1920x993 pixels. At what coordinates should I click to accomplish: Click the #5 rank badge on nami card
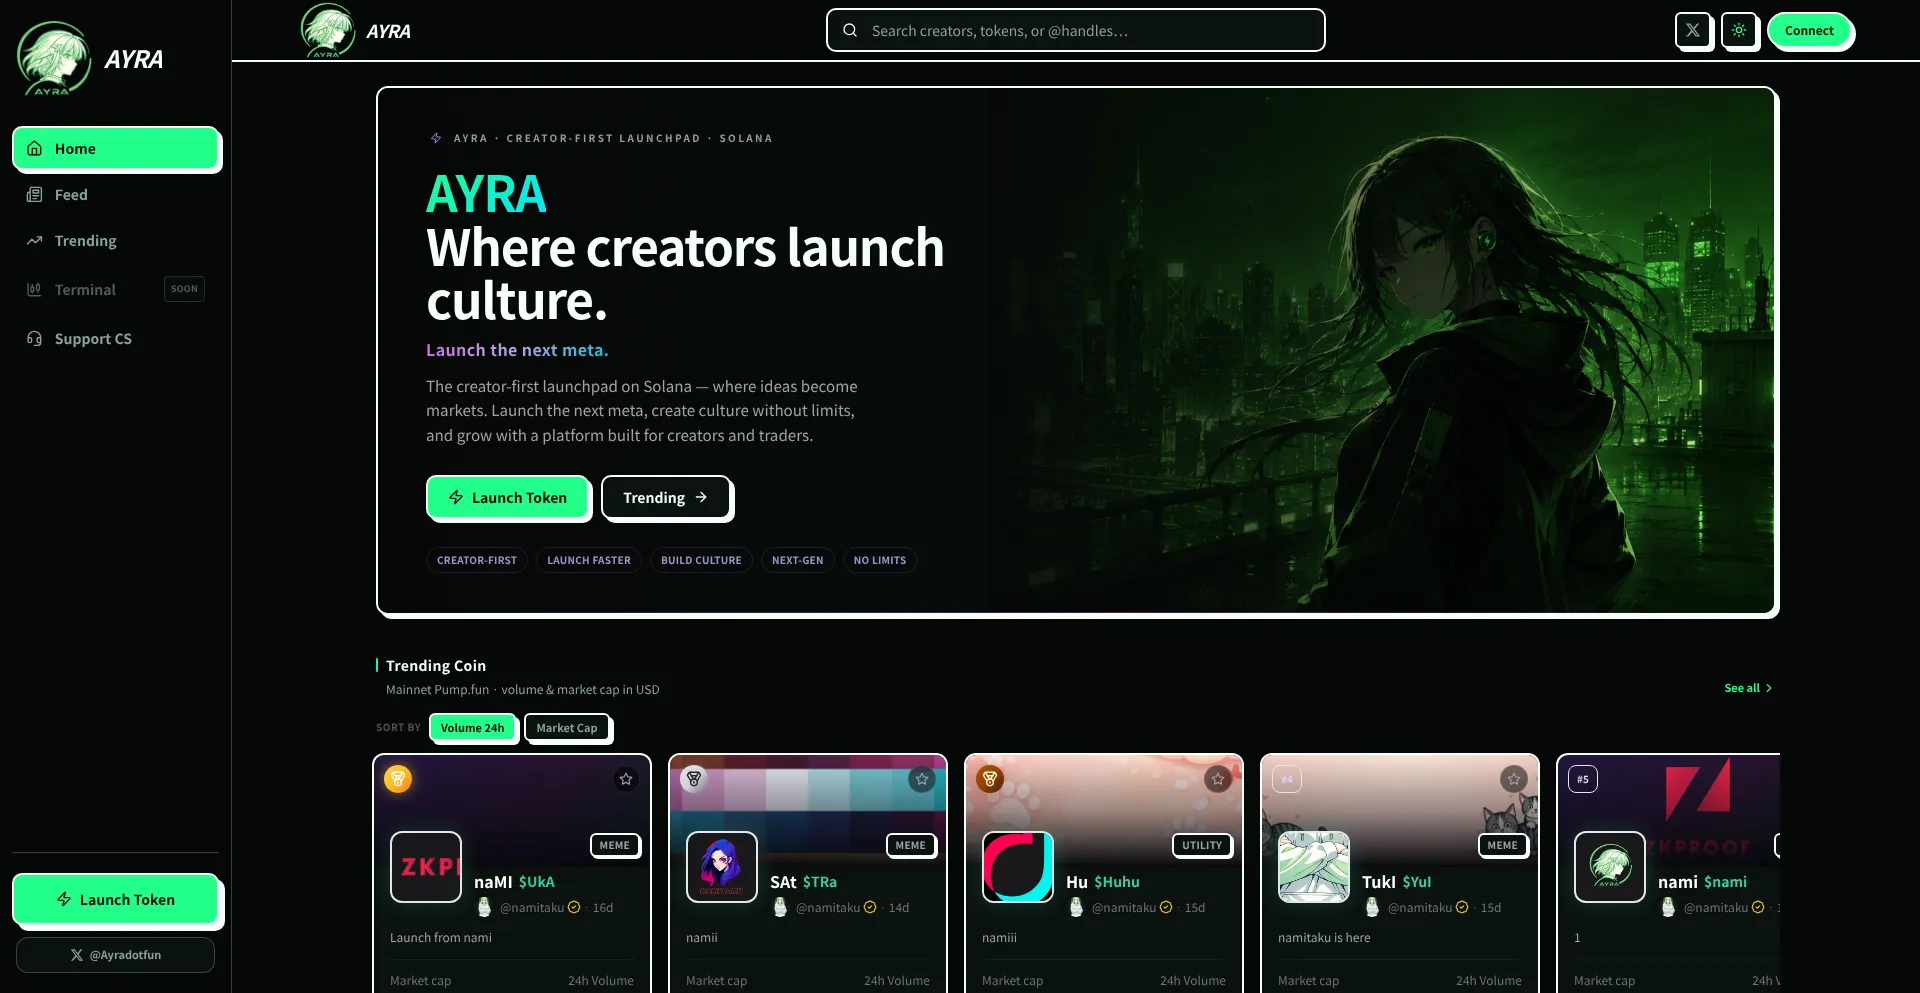[1583, 779]
